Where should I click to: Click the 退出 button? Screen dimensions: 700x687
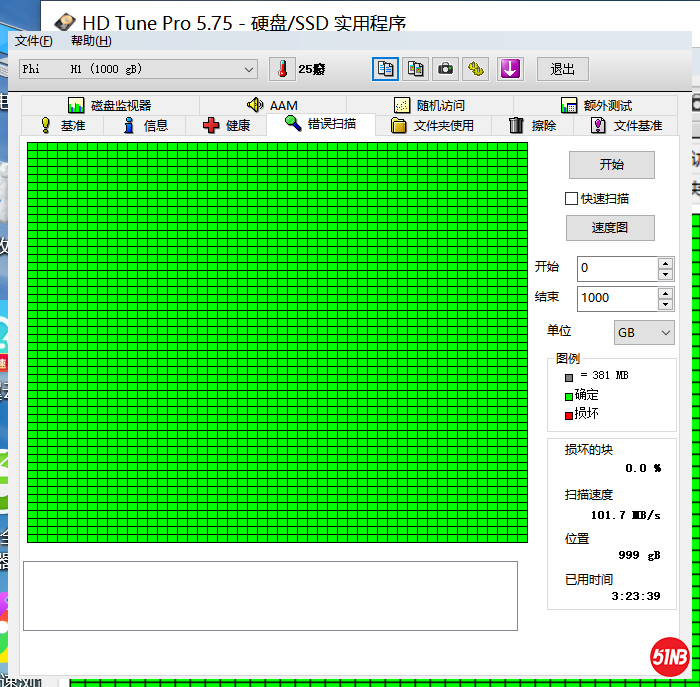click(x=562, y=69)
